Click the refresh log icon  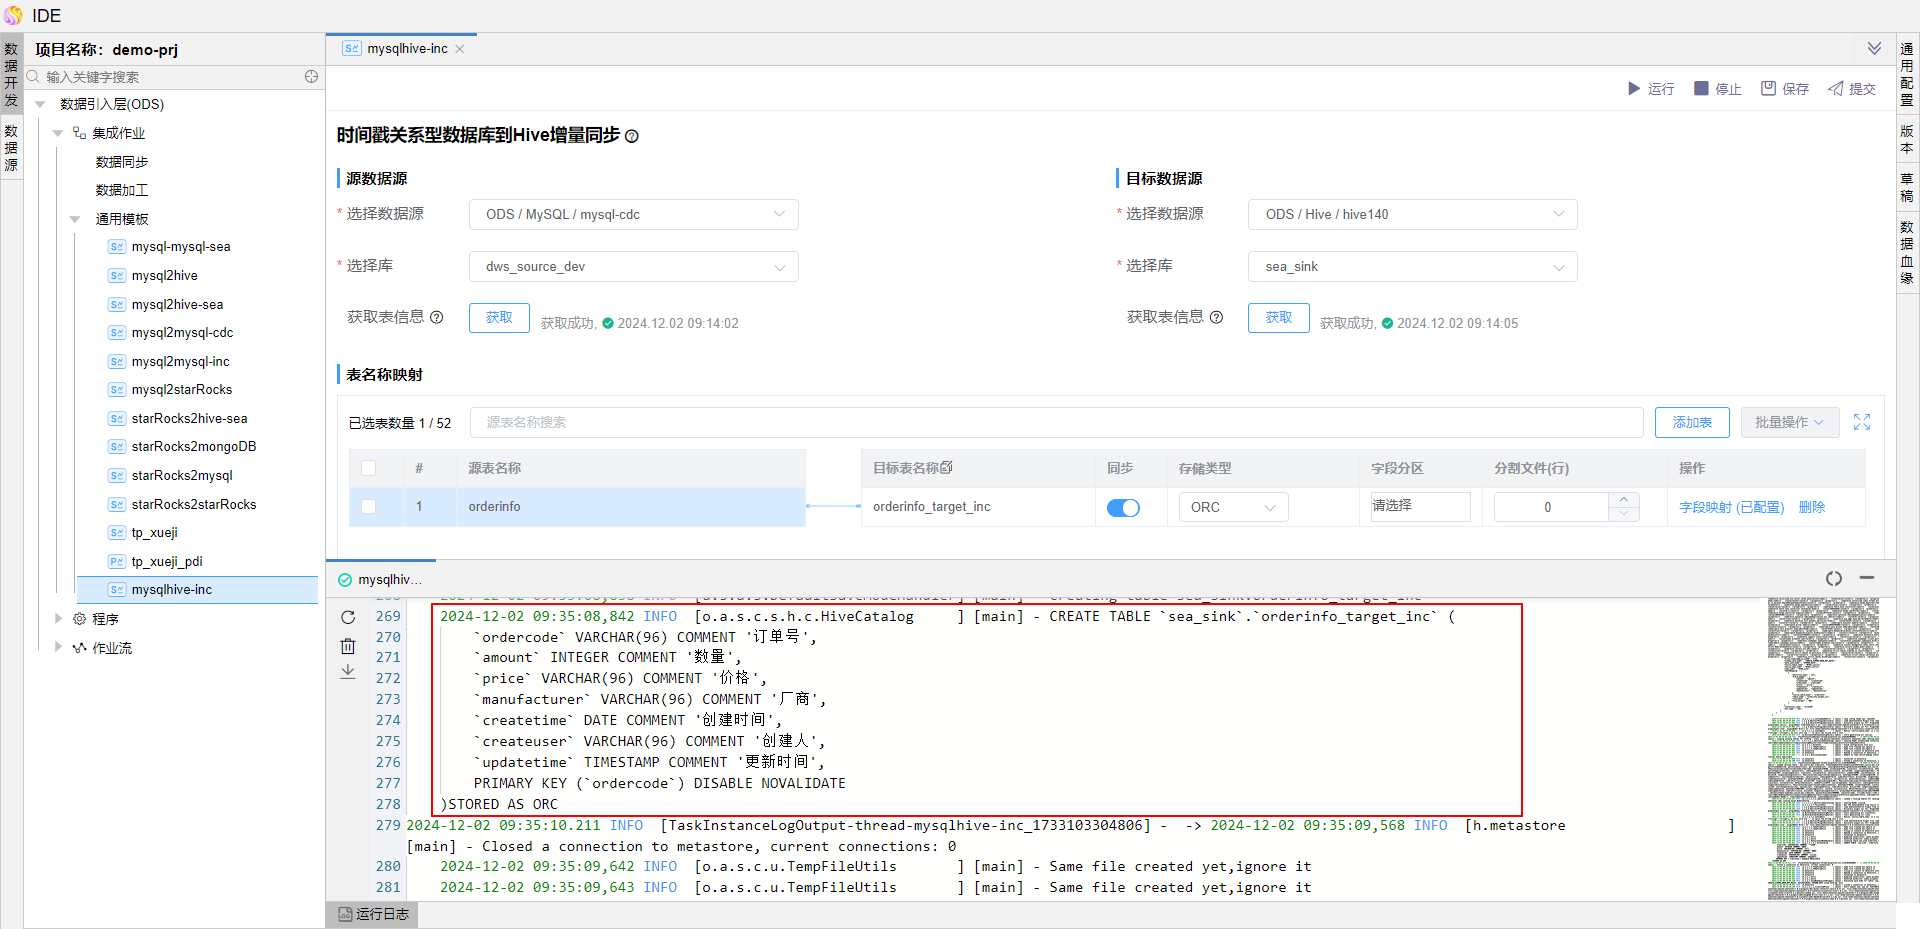tap(348, 618)
